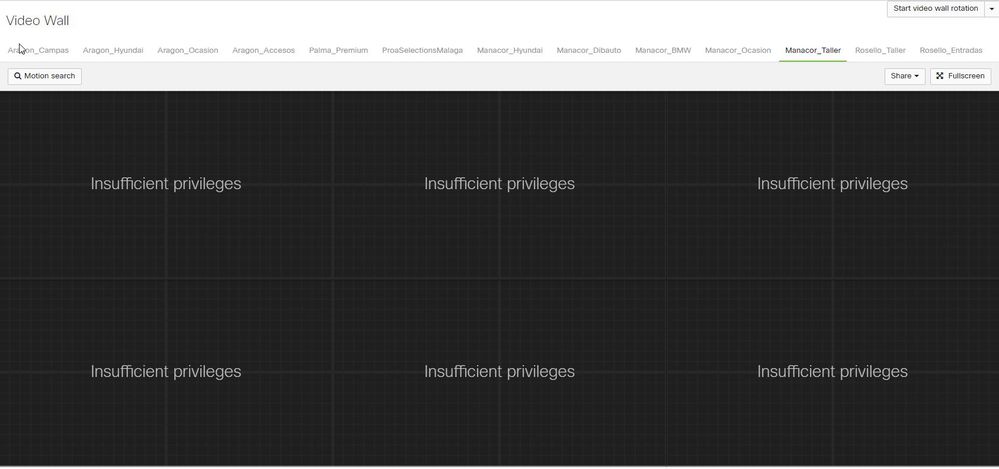
Task: Select bottom-right Insufficient privileges camera tile
Action: pos(832,372)
